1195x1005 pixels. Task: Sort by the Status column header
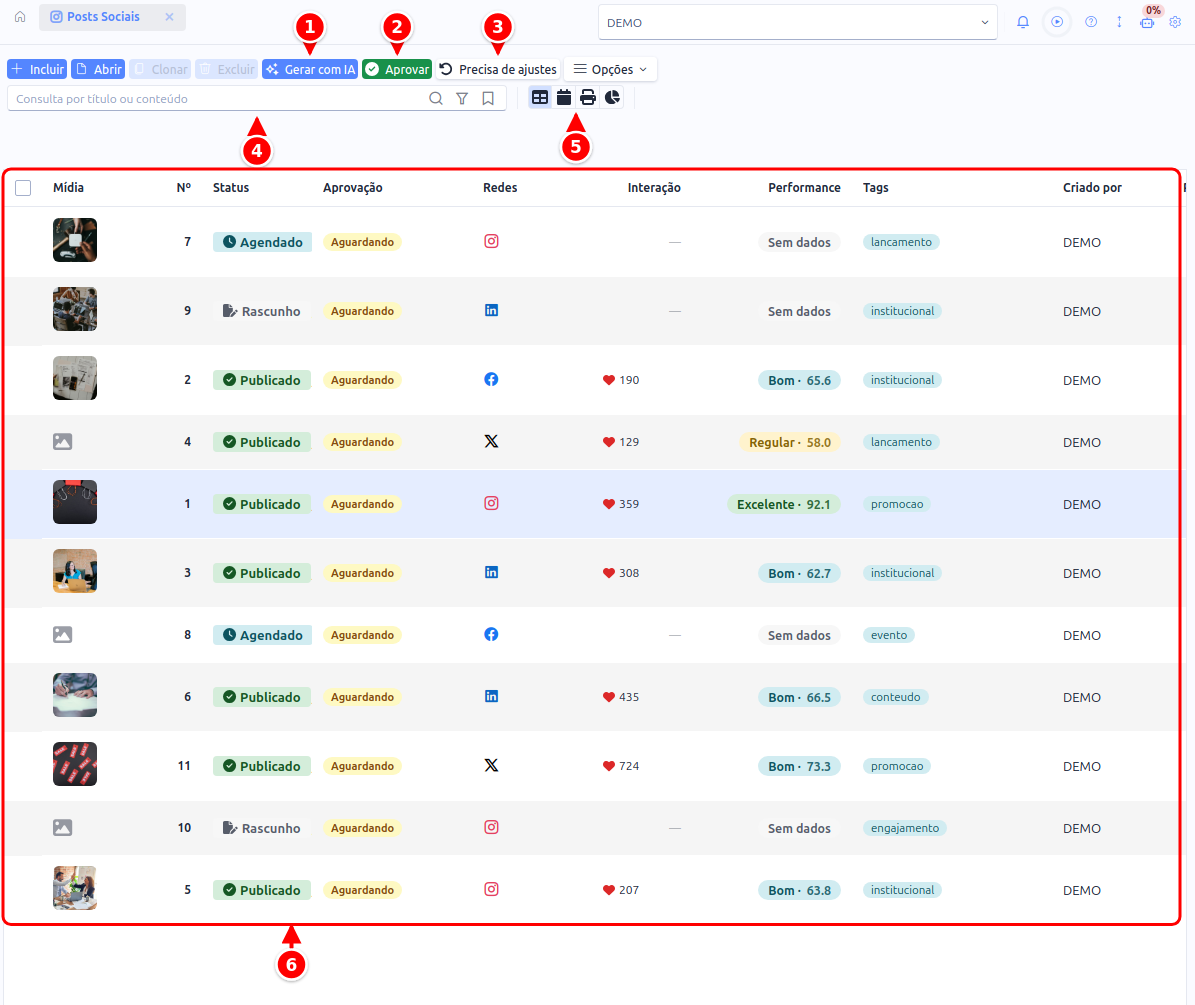pyautogui.click(x=231, y=187)
